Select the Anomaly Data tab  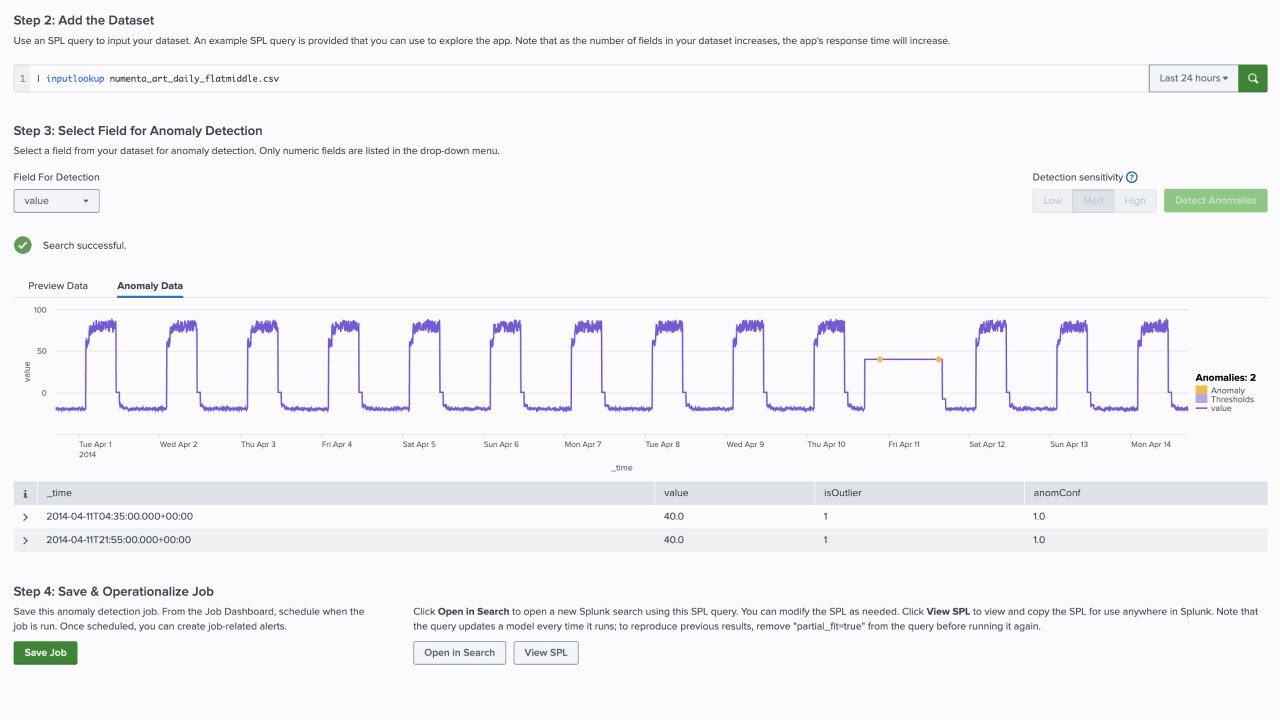coord(150,286)
